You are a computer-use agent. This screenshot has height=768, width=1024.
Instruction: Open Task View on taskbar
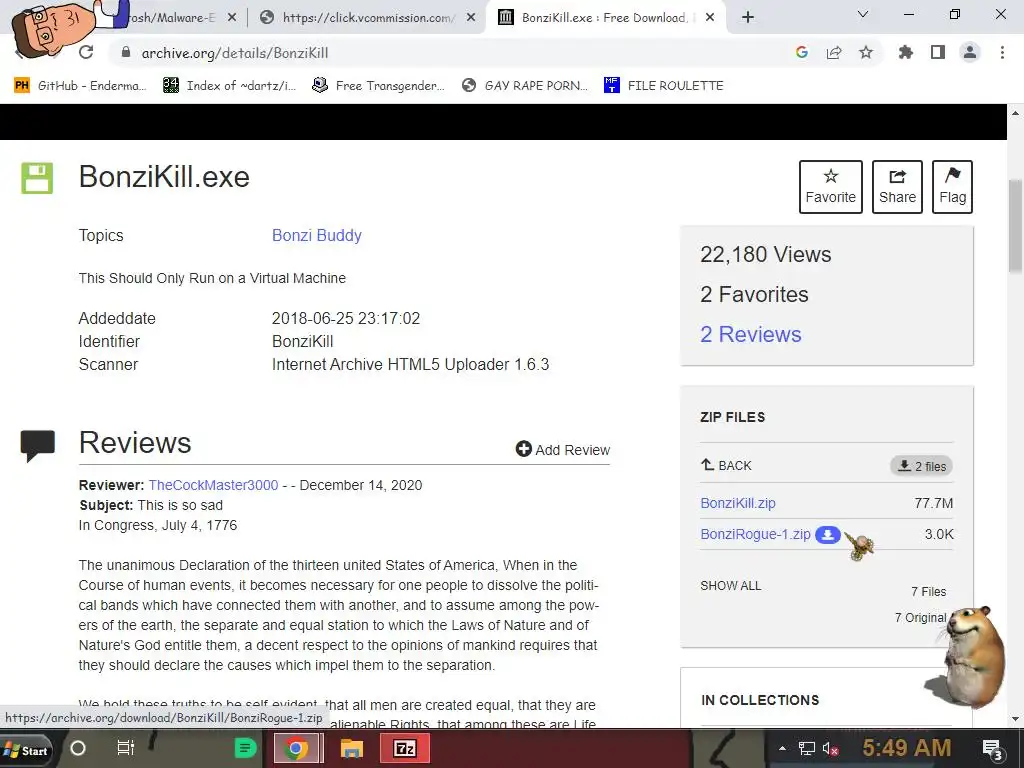125,748
